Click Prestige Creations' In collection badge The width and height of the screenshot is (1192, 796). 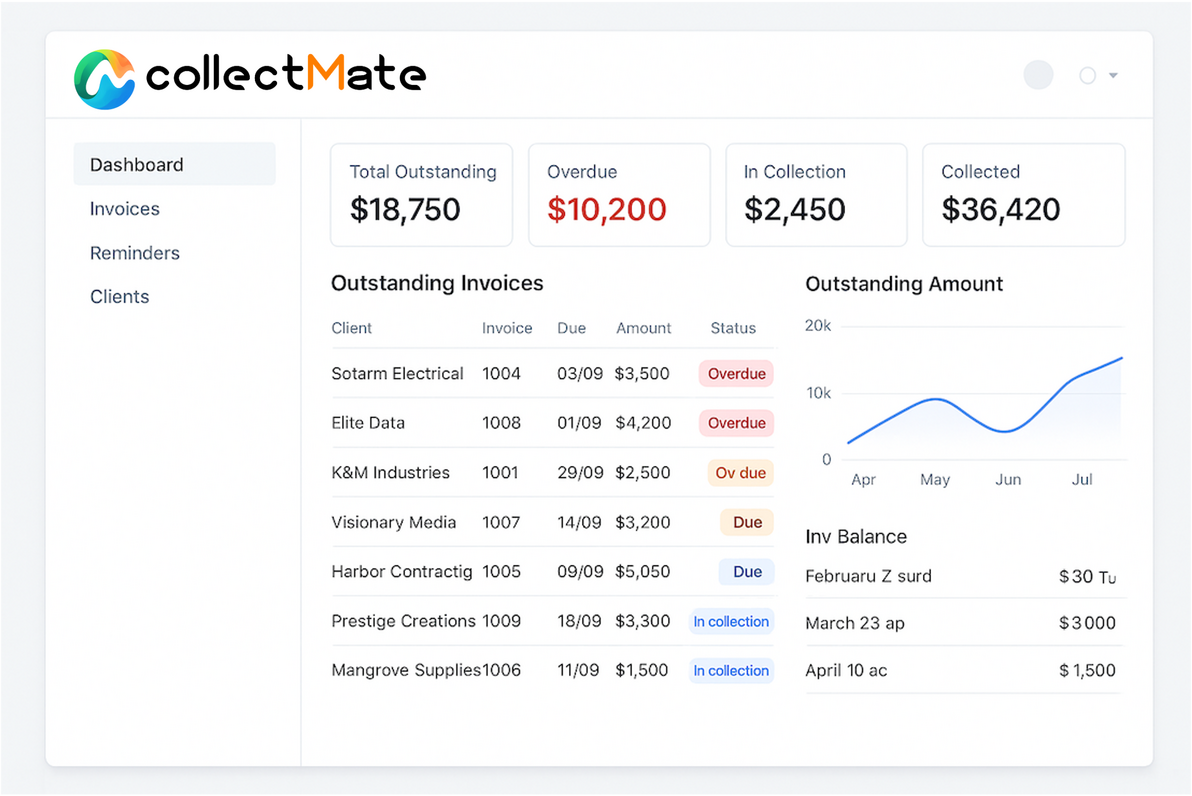[731, 621]
